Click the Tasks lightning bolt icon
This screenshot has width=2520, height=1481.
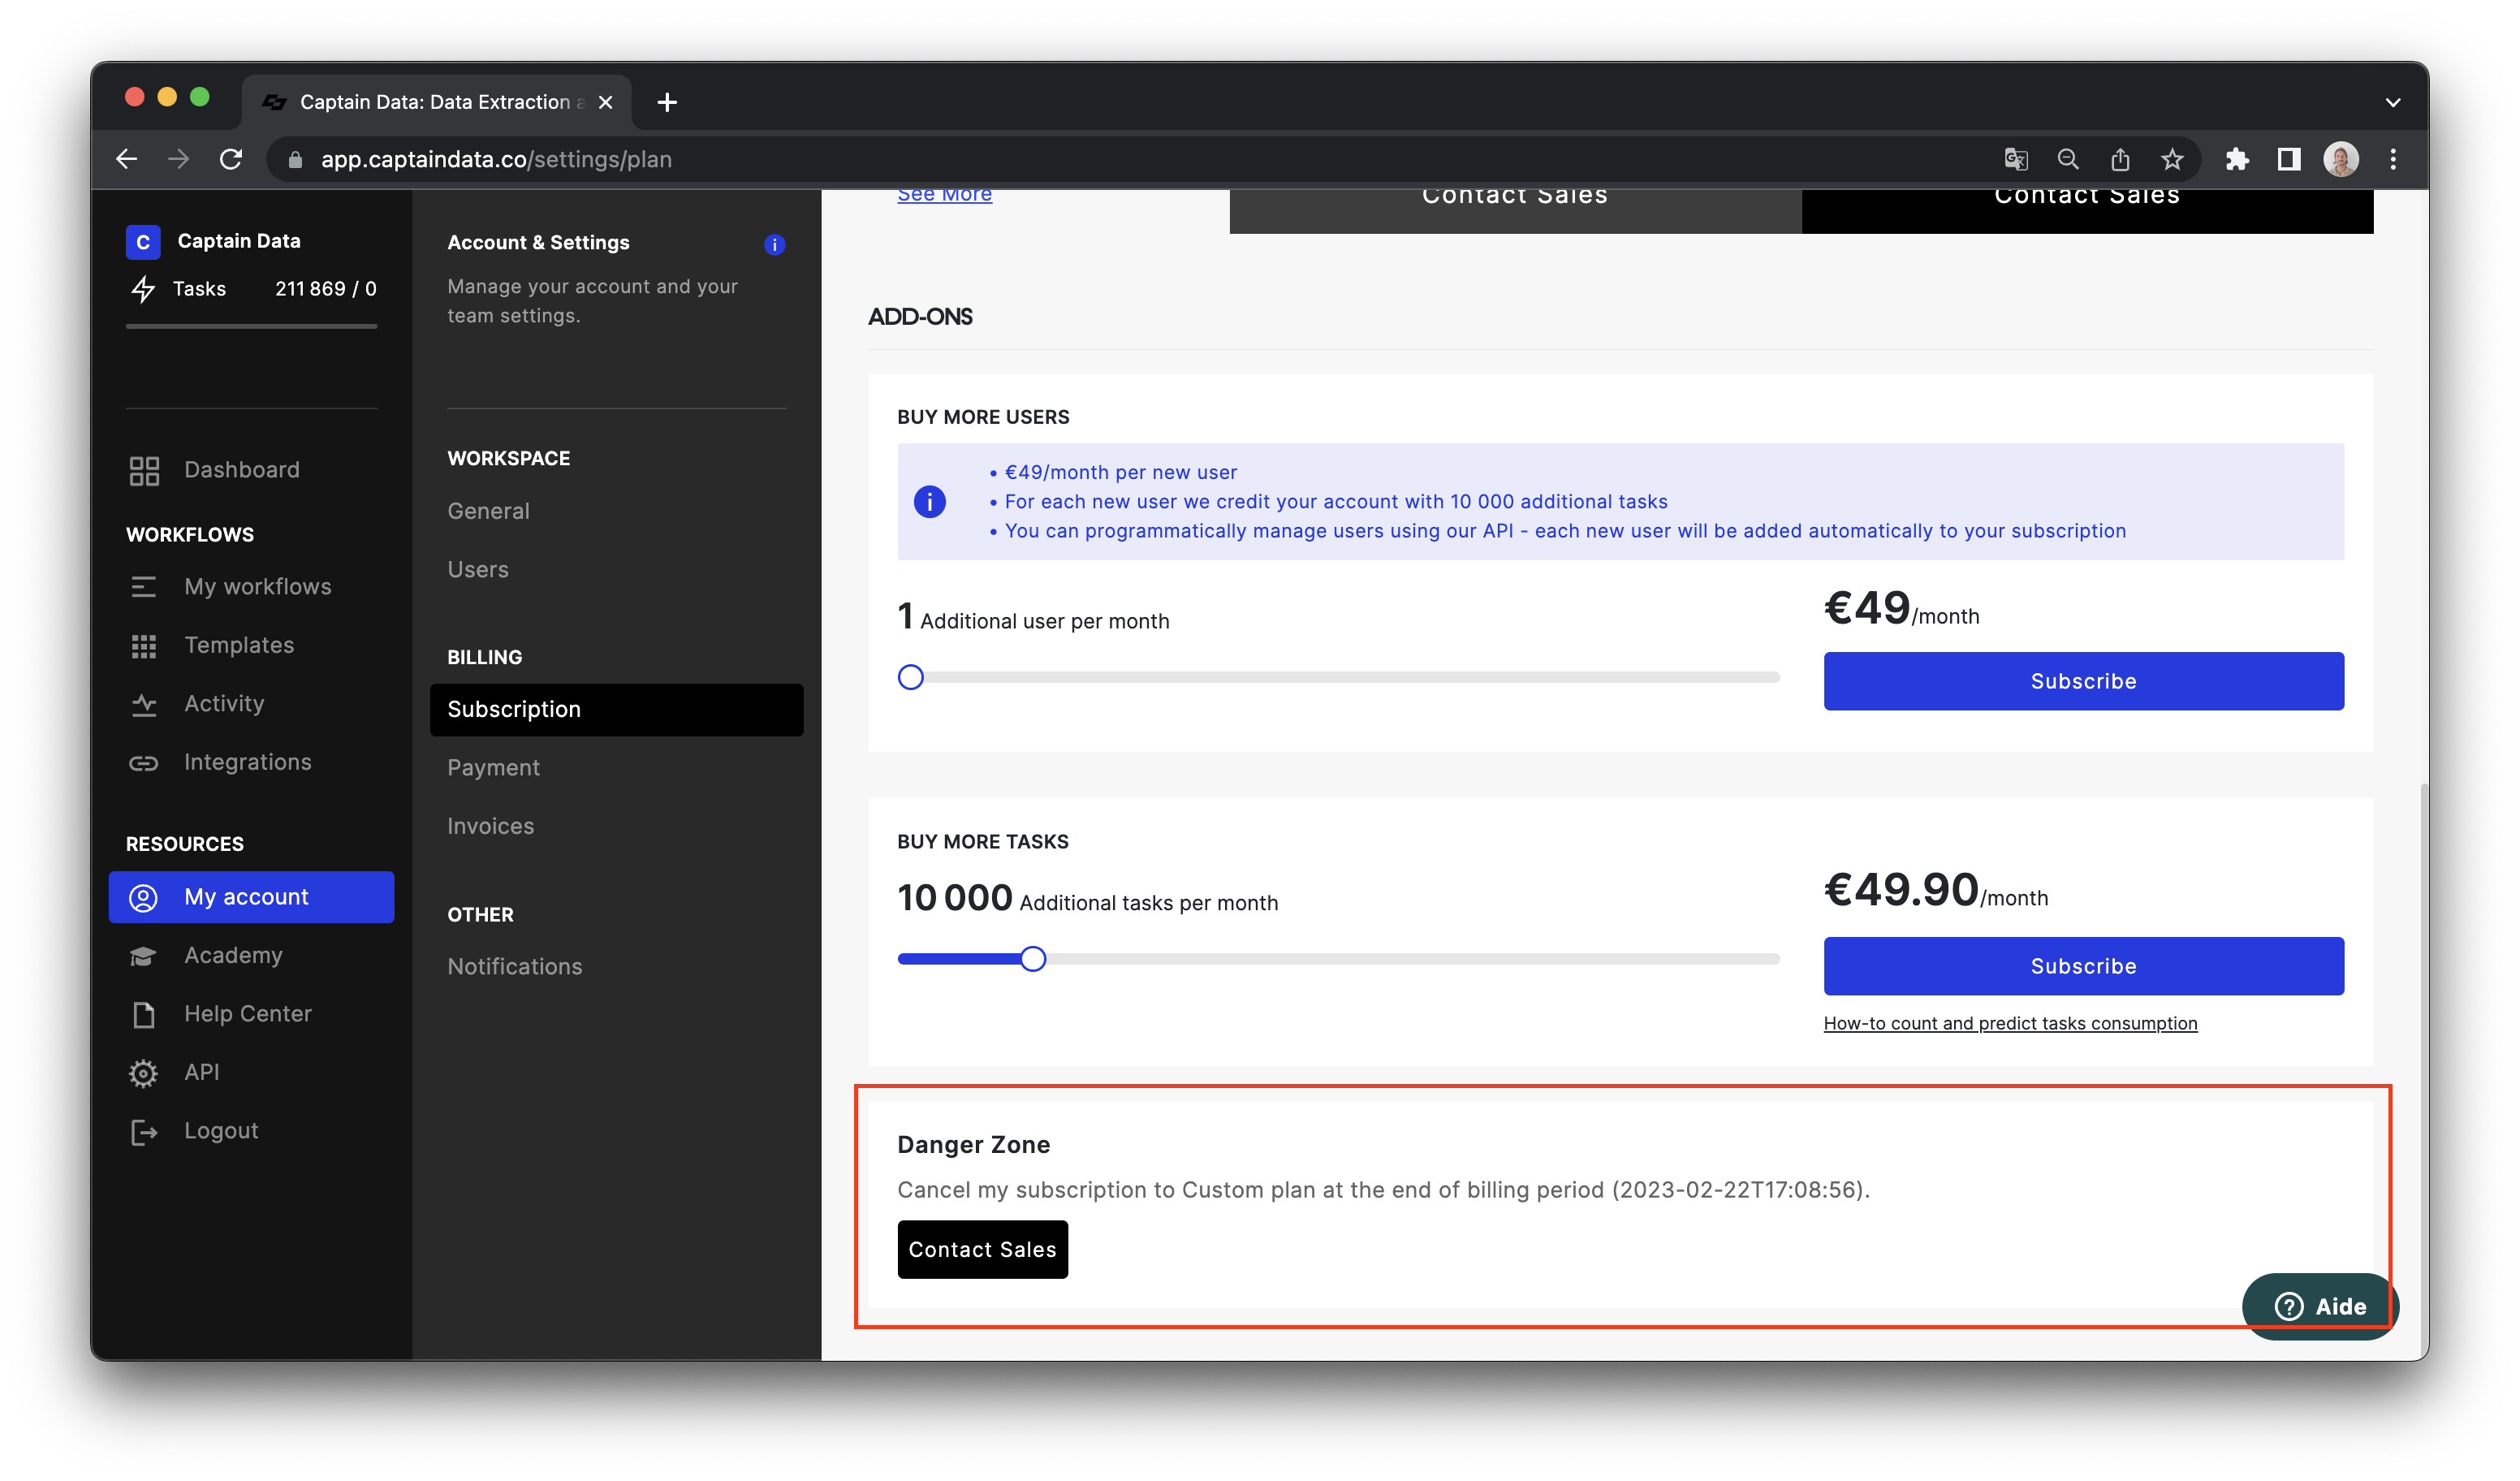point(143,289)
